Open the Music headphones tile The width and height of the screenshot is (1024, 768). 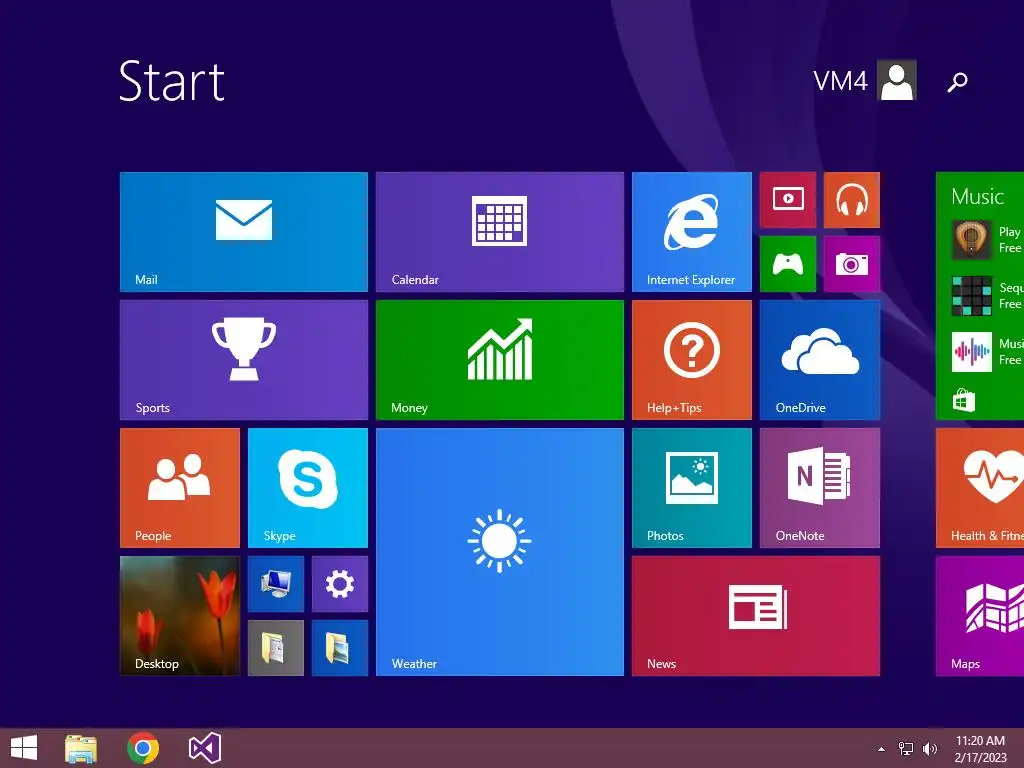[x=852, y=200]
